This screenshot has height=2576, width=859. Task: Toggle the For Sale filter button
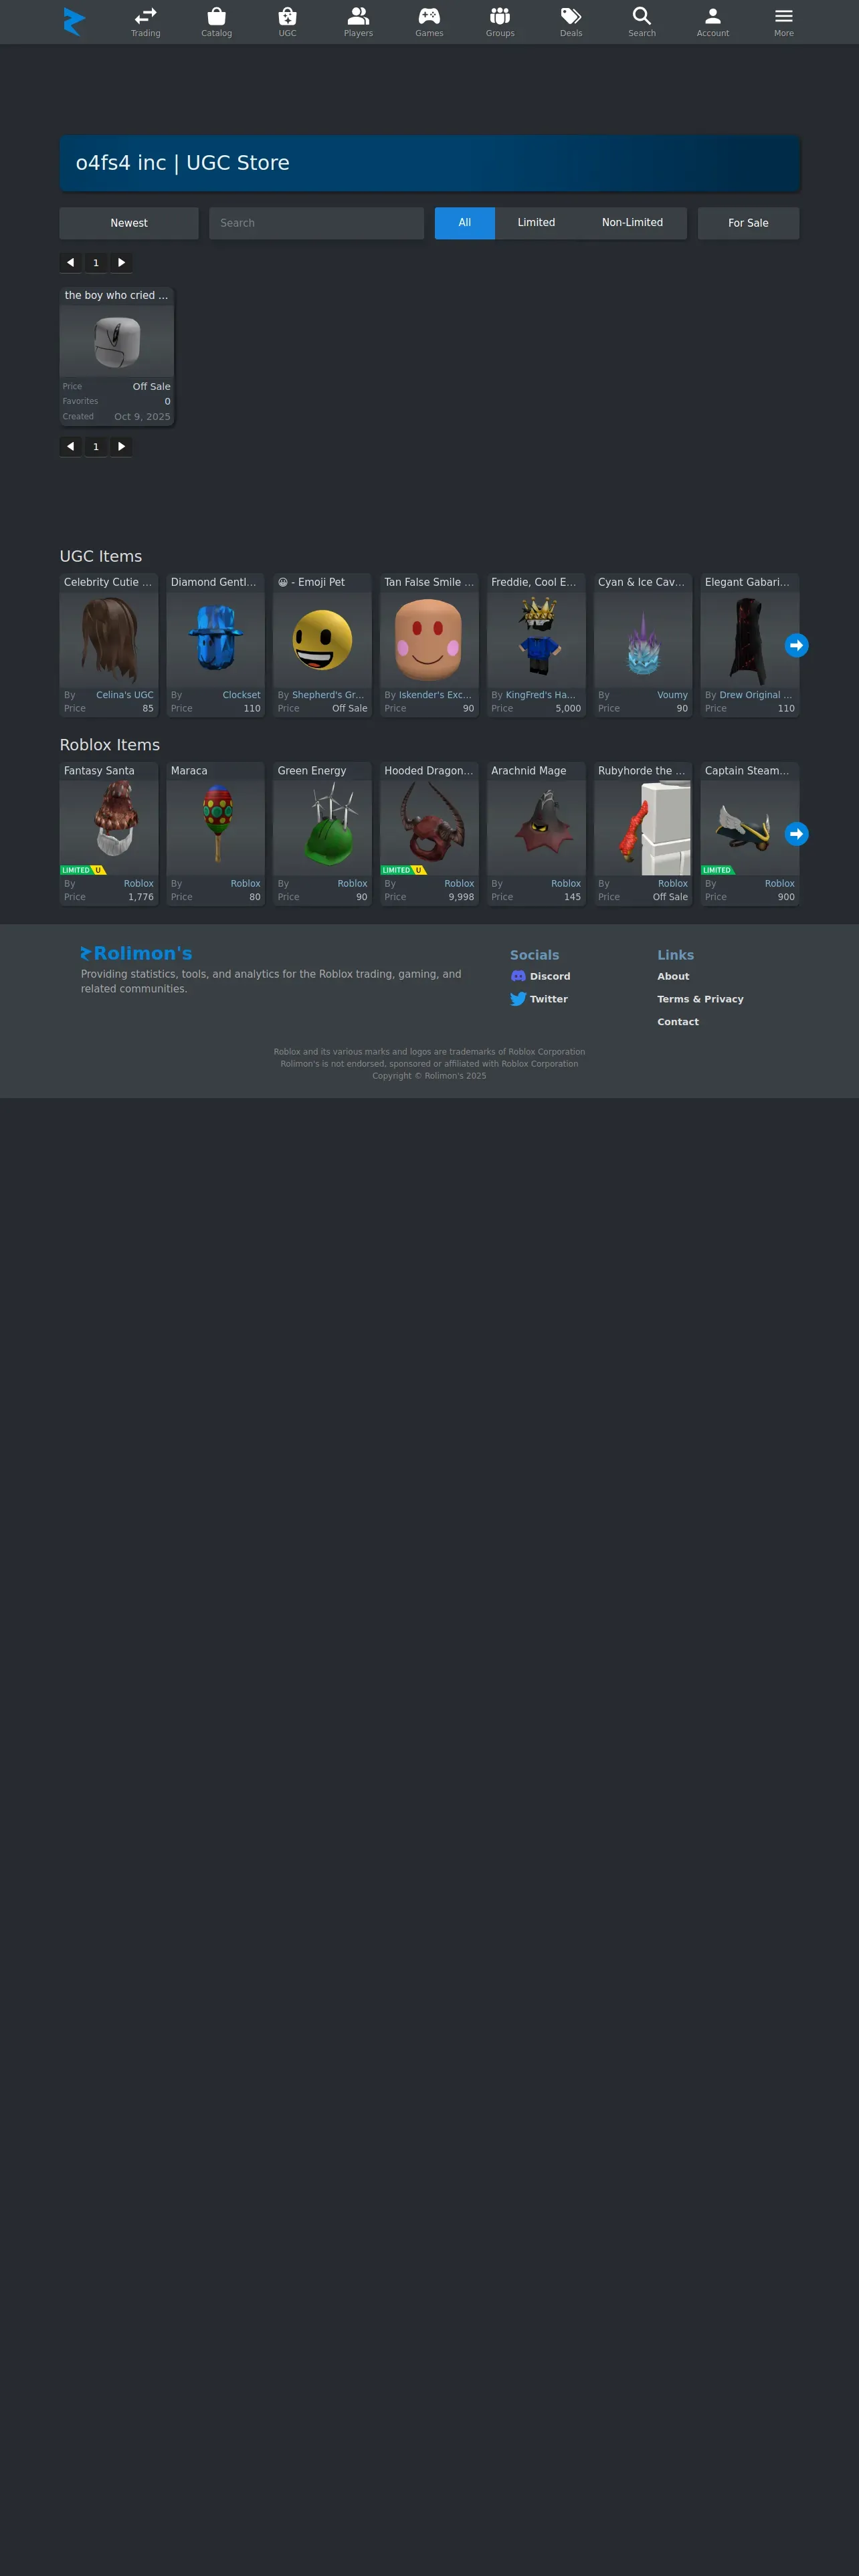pyautogui.click(x=748, y=223)
